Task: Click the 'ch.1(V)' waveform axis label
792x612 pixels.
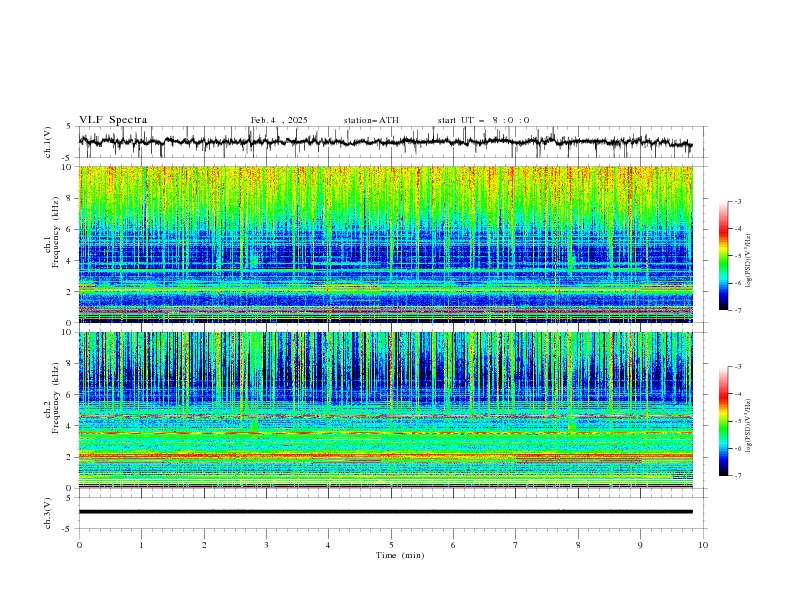Action: 48,142
